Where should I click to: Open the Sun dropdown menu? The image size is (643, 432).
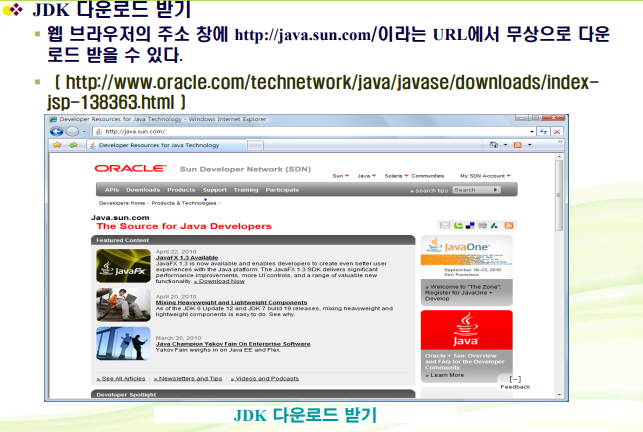click(x=340, y=176)
